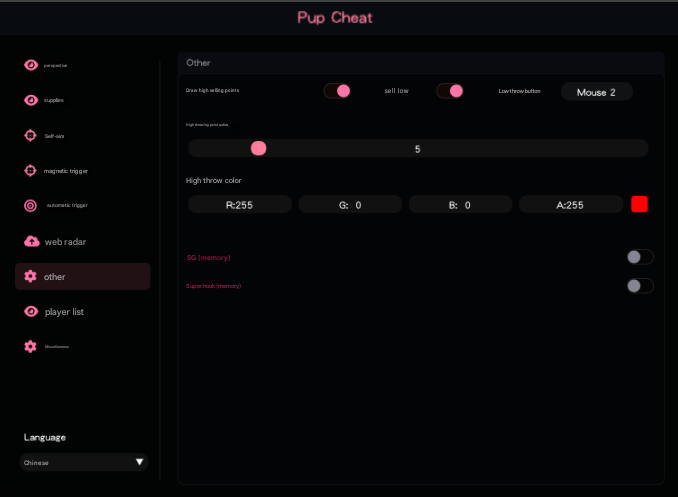Click the A:255 alpha field
The width and height of the screenshot is (678, 497).
[571, 205]
